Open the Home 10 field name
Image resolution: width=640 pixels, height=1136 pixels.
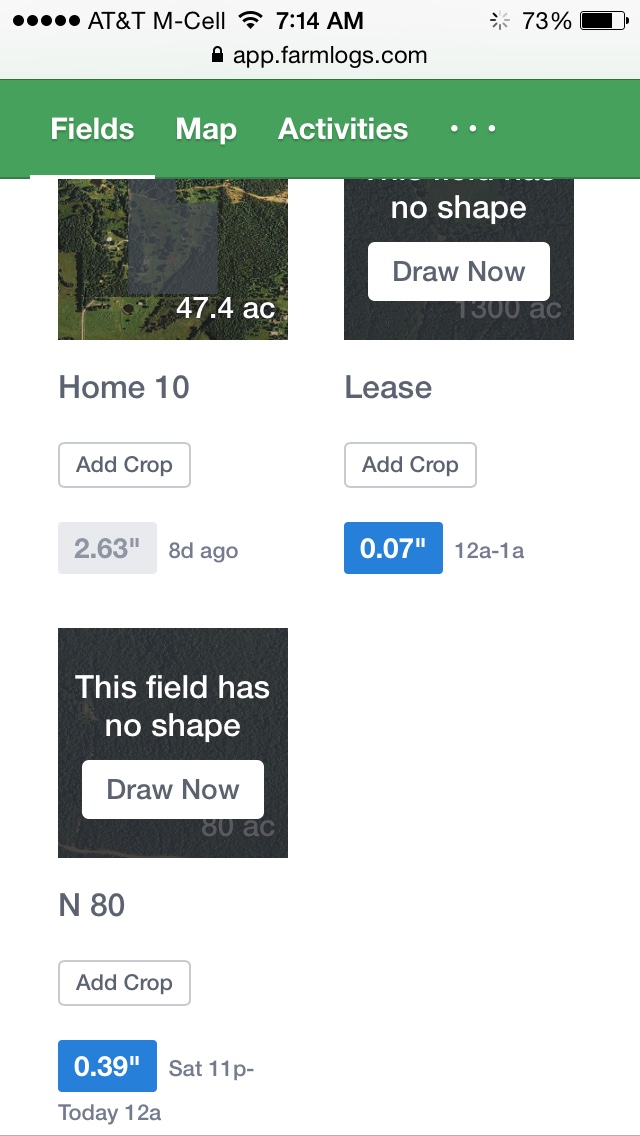point(124,387)
